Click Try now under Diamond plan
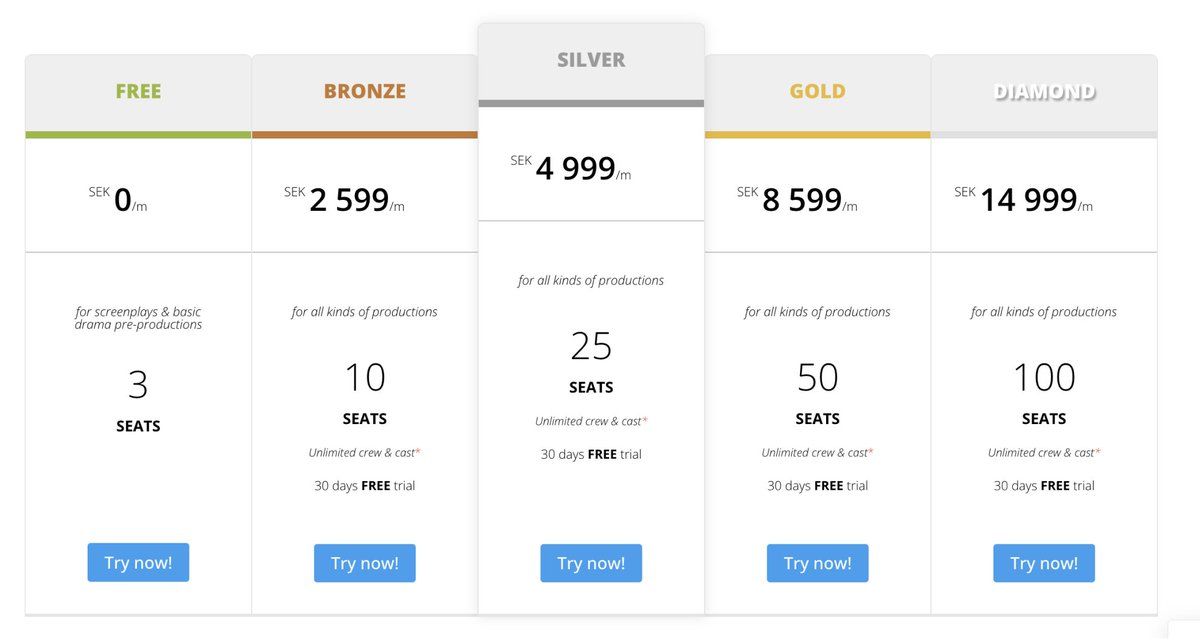The image size is (1200, 644). (1043, 563)
